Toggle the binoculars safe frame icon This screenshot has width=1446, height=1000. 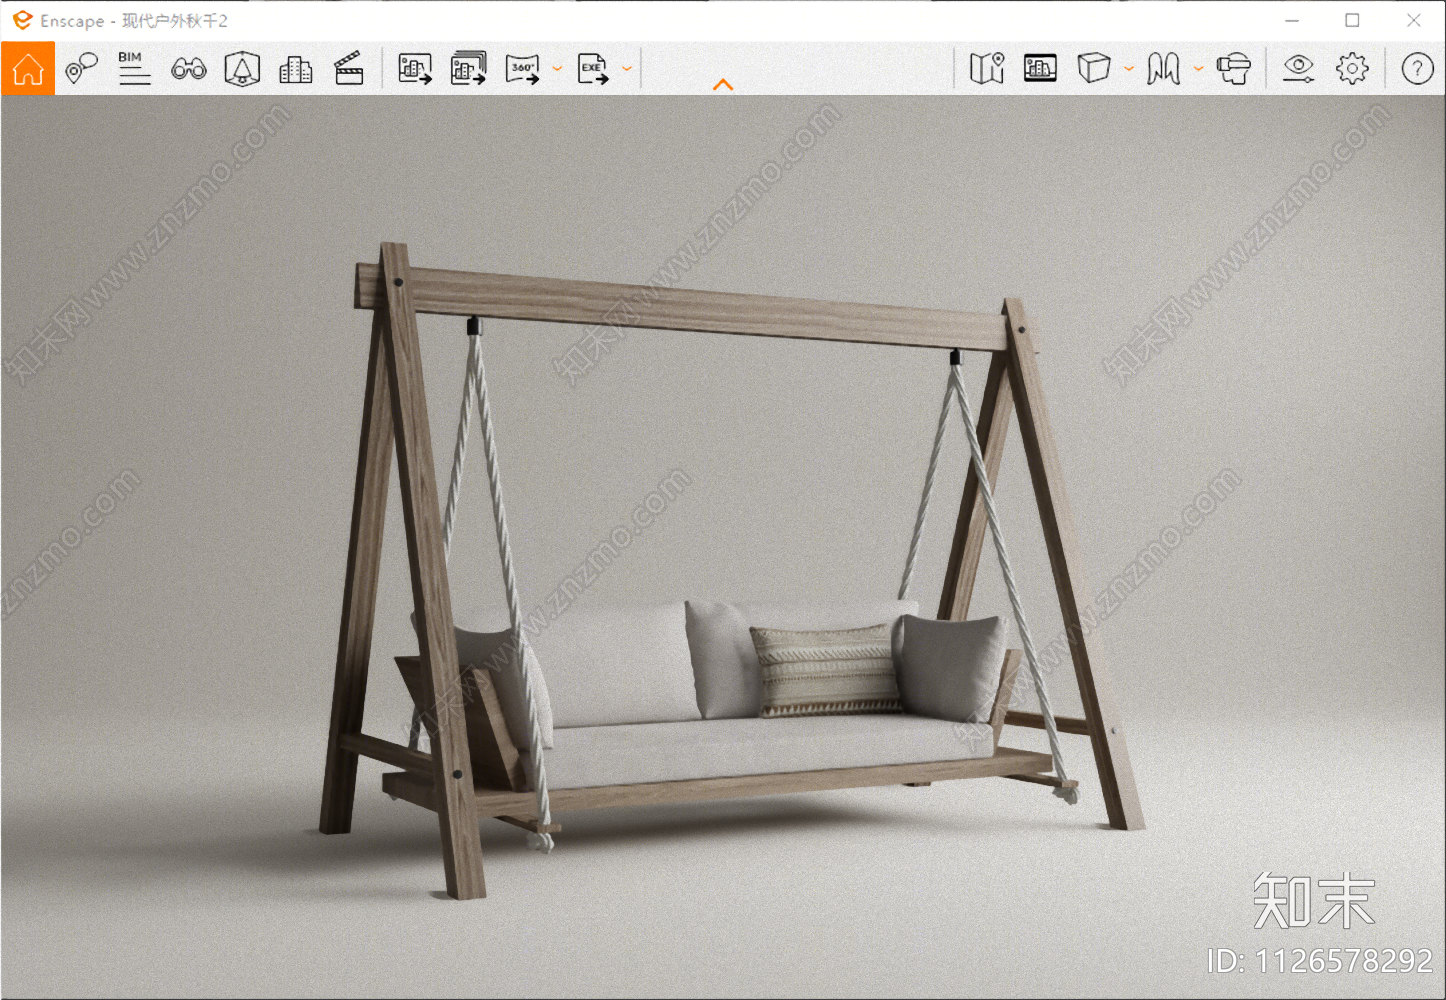[x=189, y=69]
